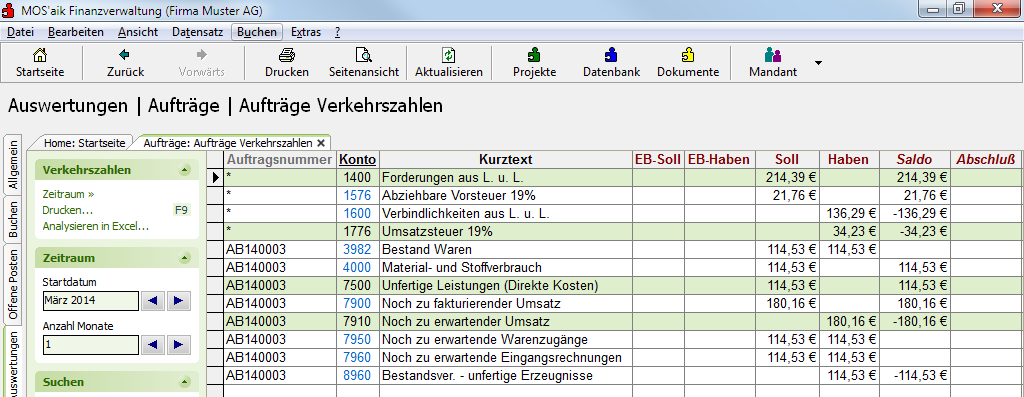
Task: Open the Buchen menu
Action: point(257,32)
